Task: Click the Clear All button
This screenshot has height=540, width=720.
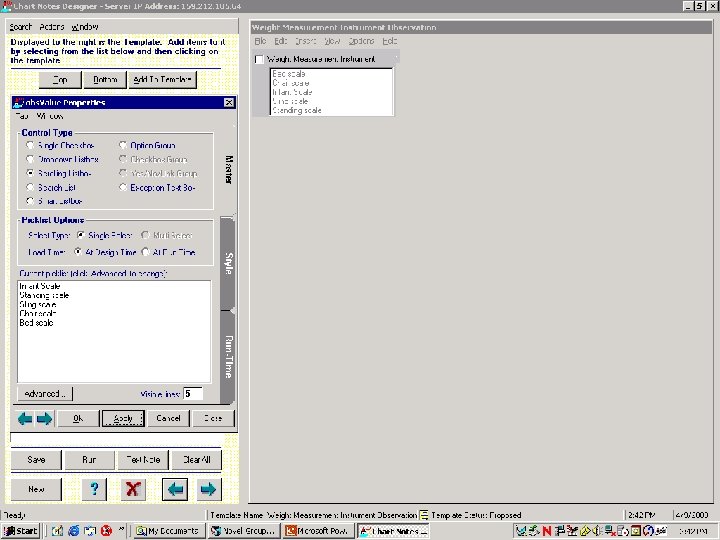Action: coord(197,460)
